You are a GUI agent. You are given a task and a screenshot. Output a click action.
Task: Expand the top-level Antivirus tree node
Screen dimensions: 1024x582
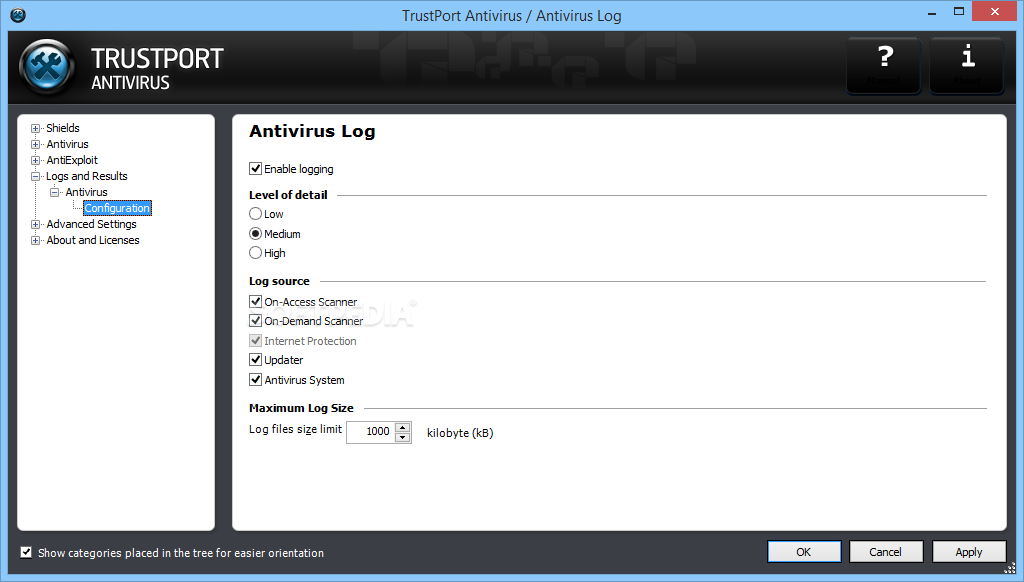(x=35, y=144)
